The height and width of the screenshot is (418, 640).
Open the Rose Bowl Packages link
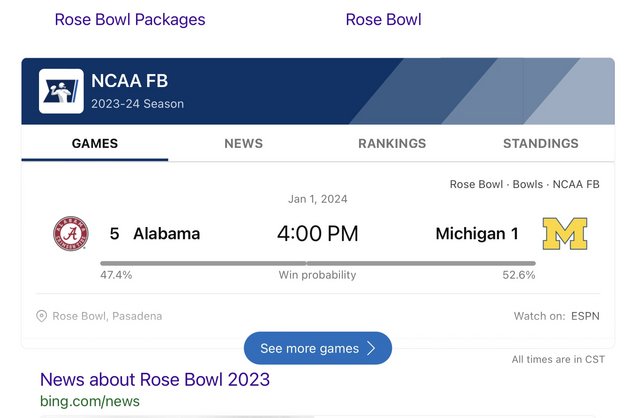click(130, 20)
